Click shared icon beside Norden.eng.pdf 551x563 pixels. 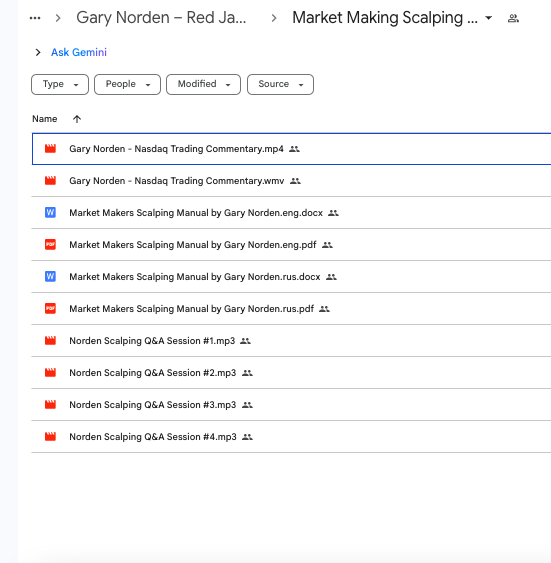(x=327, y=245)
